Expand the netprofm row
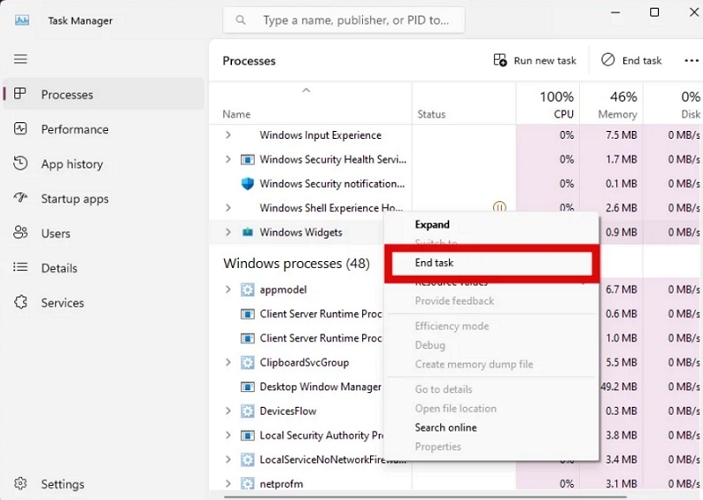Image resolution: width=703 pixels, height=500 pixels. pos(228,483)
